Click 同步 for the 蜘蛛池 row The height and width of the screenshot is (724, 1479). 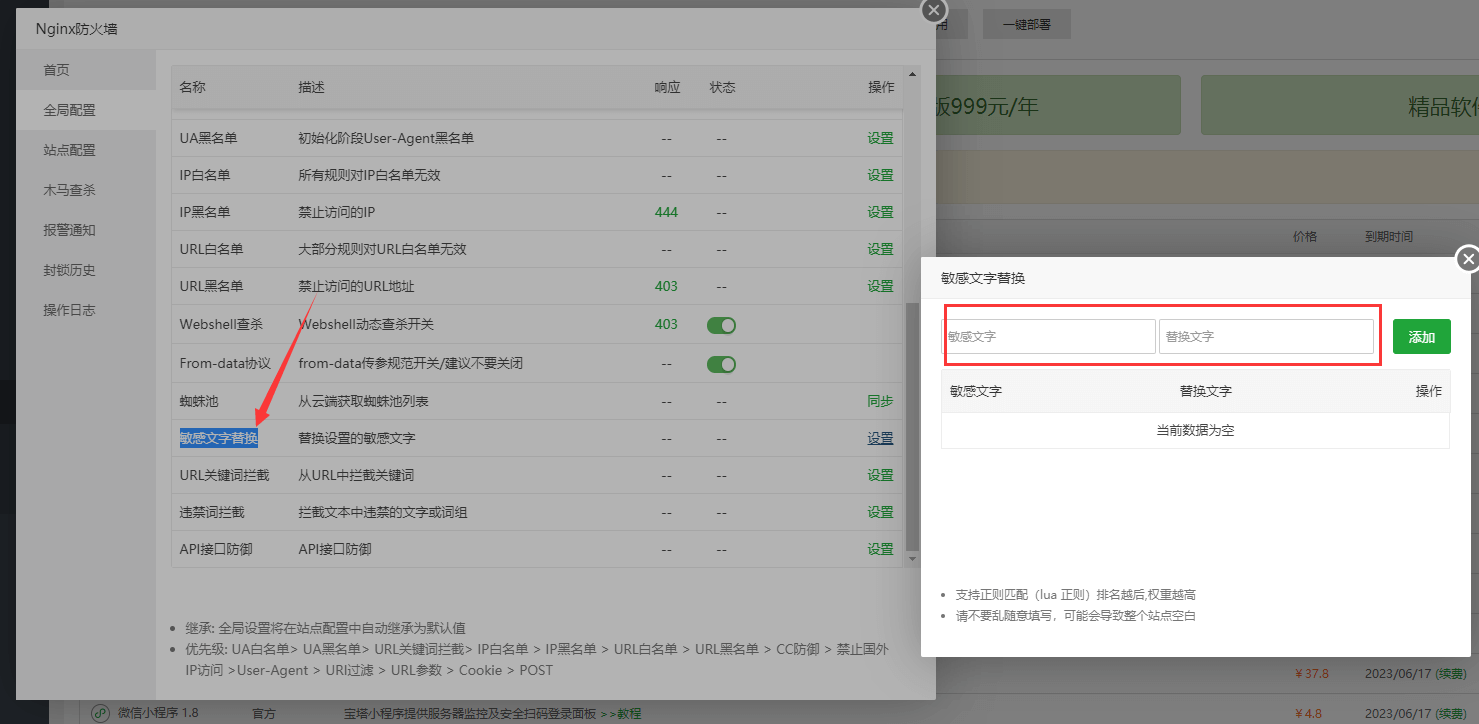pos(880,401)
